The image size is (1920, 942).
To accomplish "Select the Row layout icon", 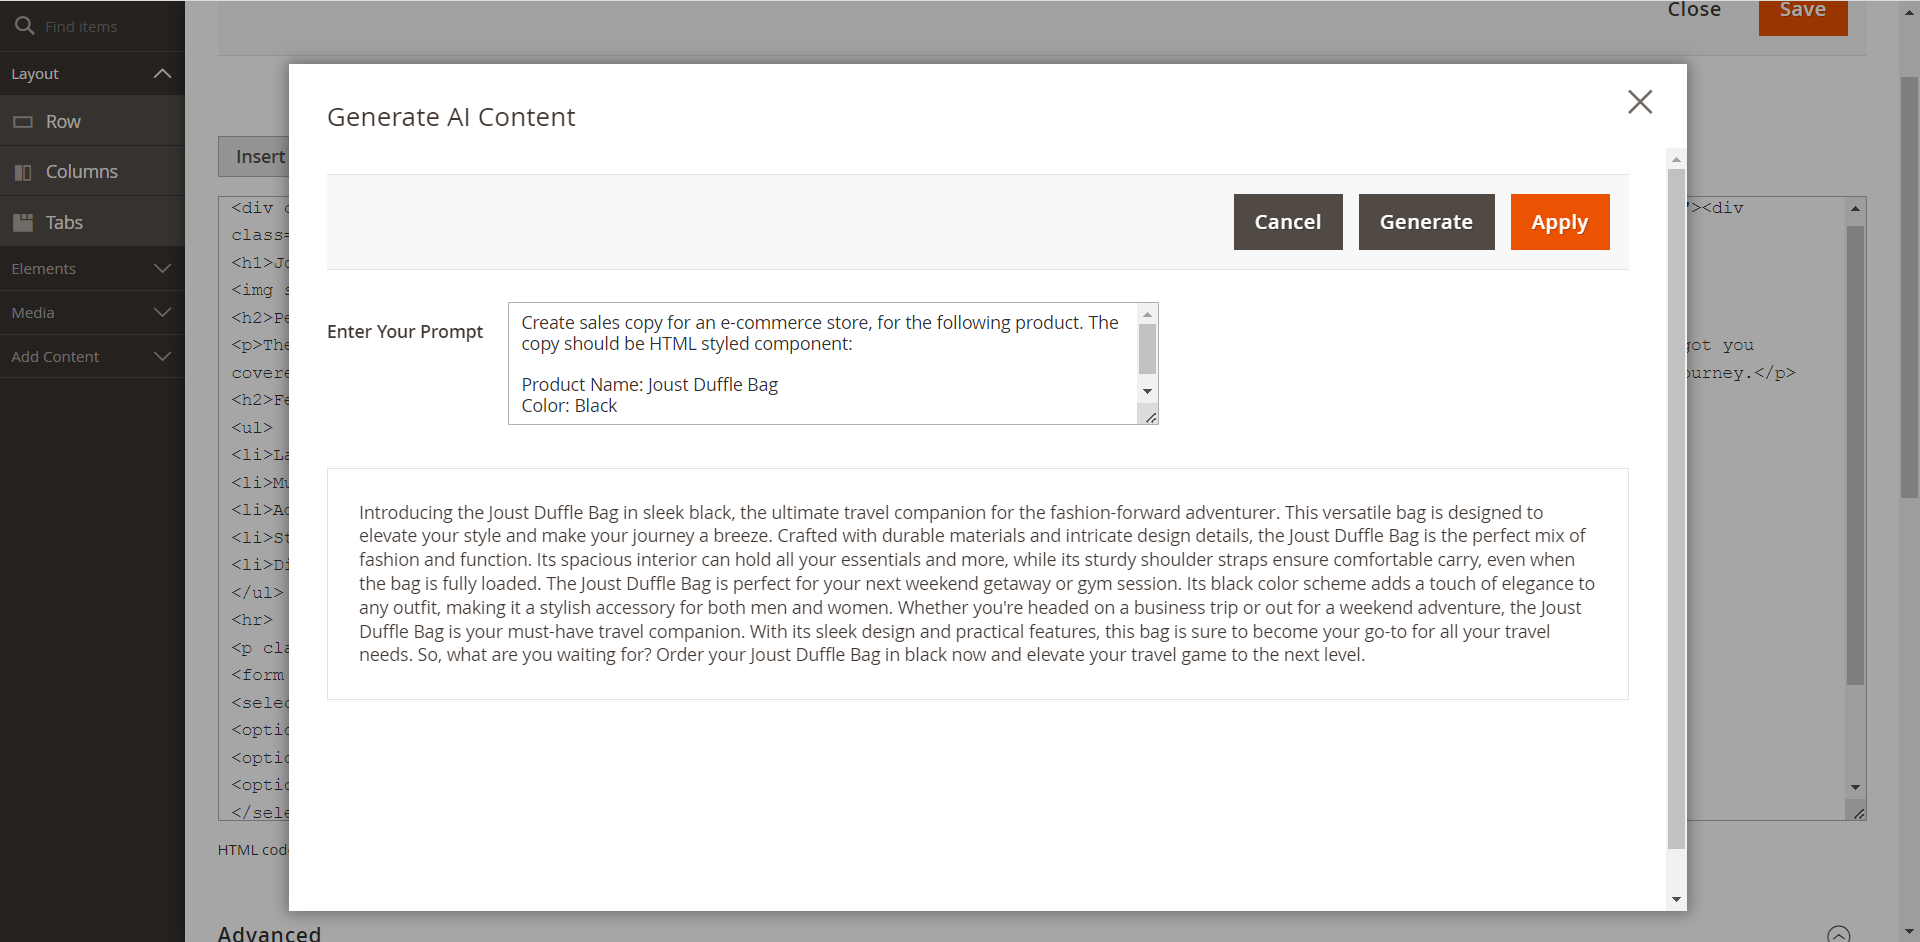I will coord(23,122).
